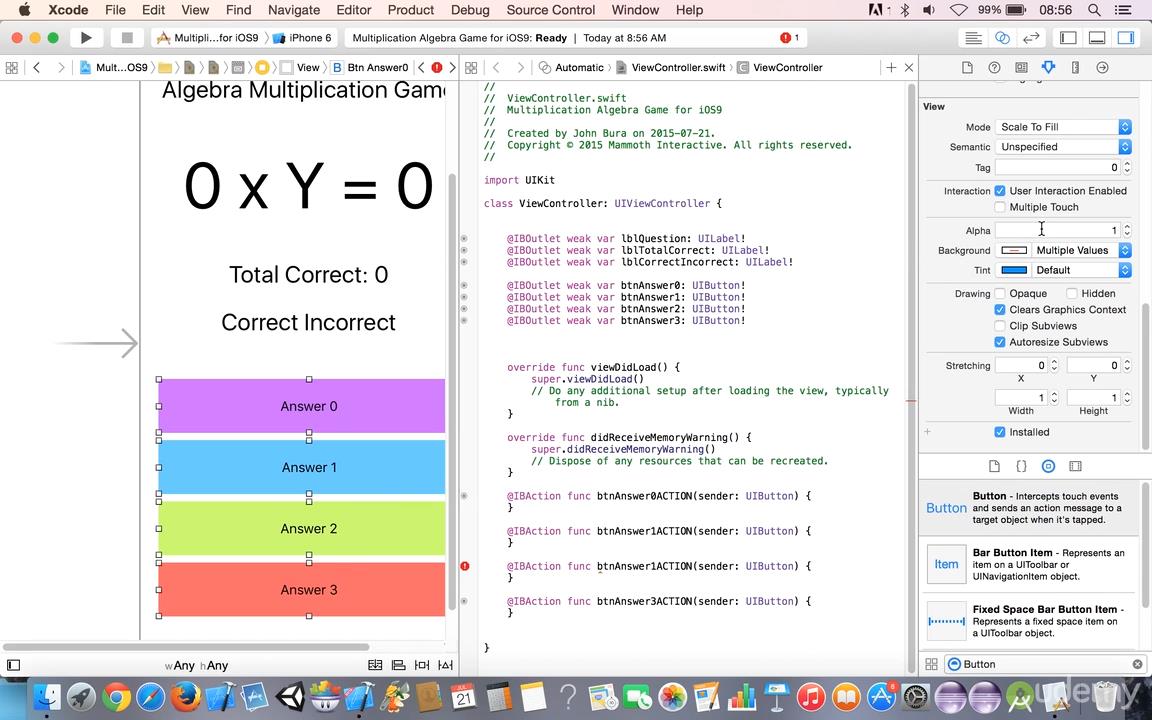Show the File Template library
Viewport: 1152px width, 720px height.
coord(994,466)
